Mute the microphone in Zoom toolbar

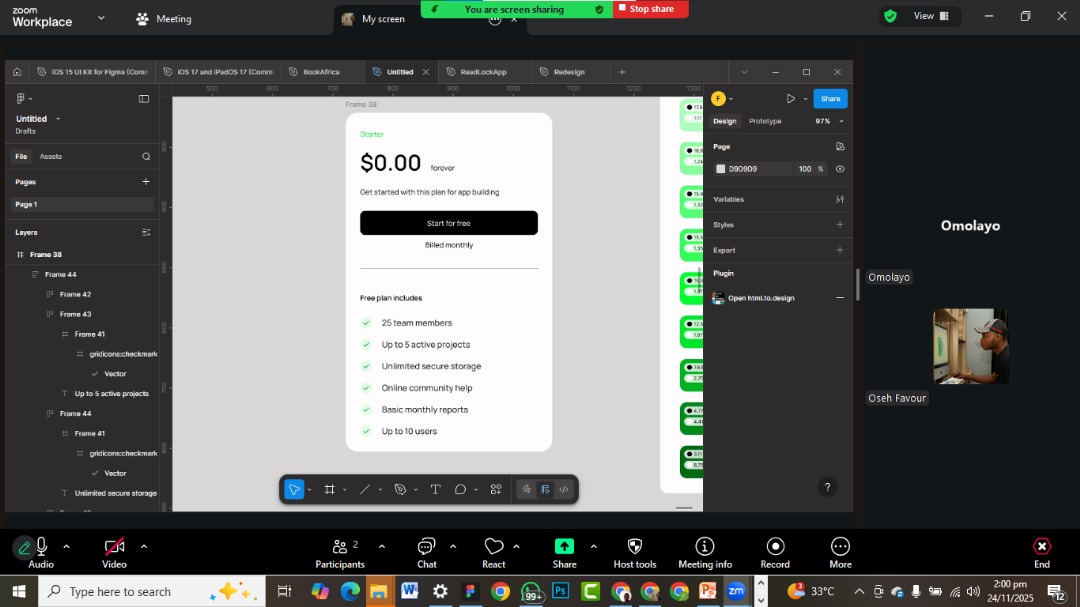click(40, 549)
